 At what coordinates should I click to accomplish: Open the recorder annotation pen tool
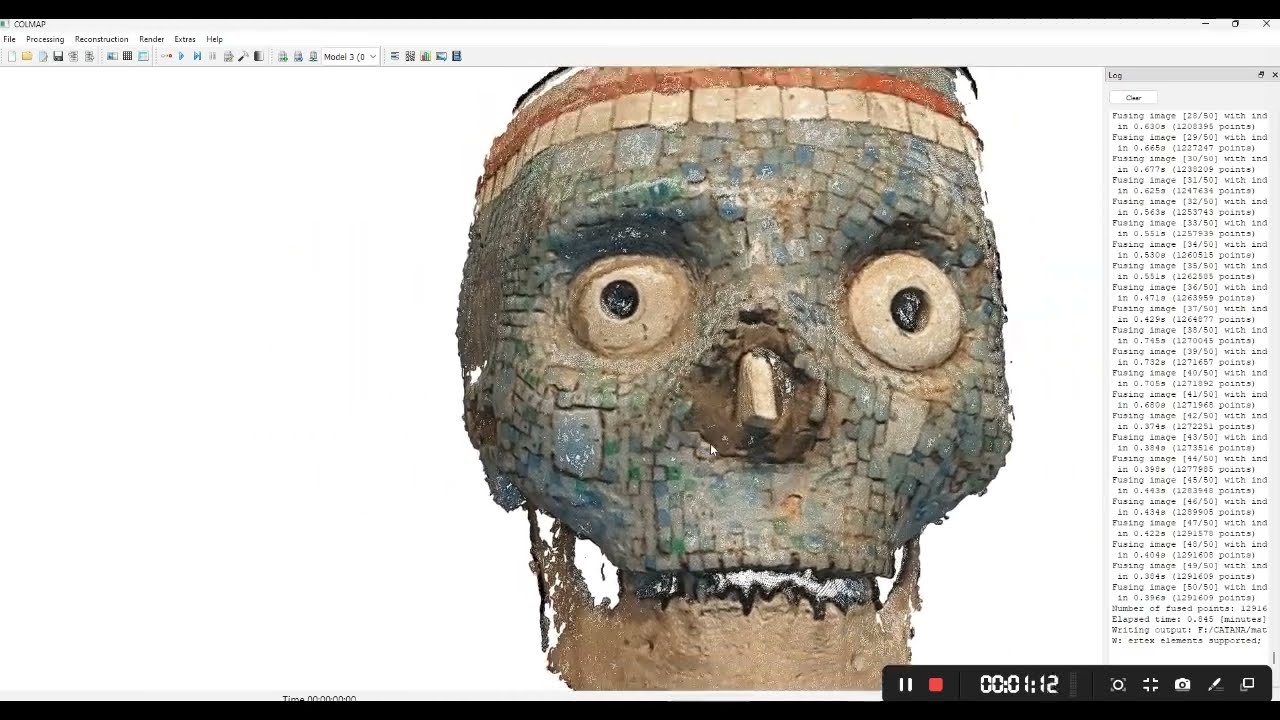coord(1215,685)
